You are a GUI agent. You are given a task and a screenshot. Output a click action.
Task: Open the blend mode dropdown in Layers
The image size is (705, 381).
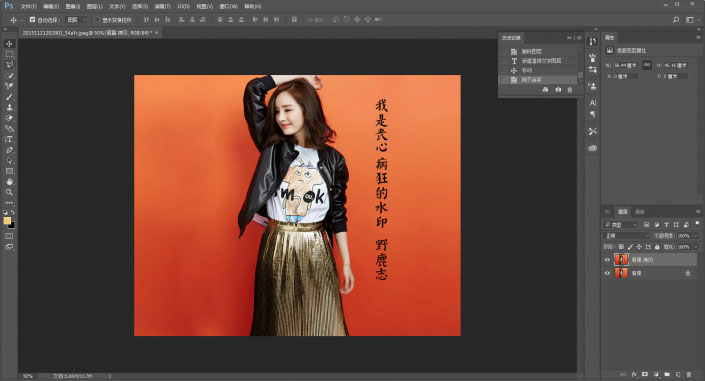(x=626, y=236)
